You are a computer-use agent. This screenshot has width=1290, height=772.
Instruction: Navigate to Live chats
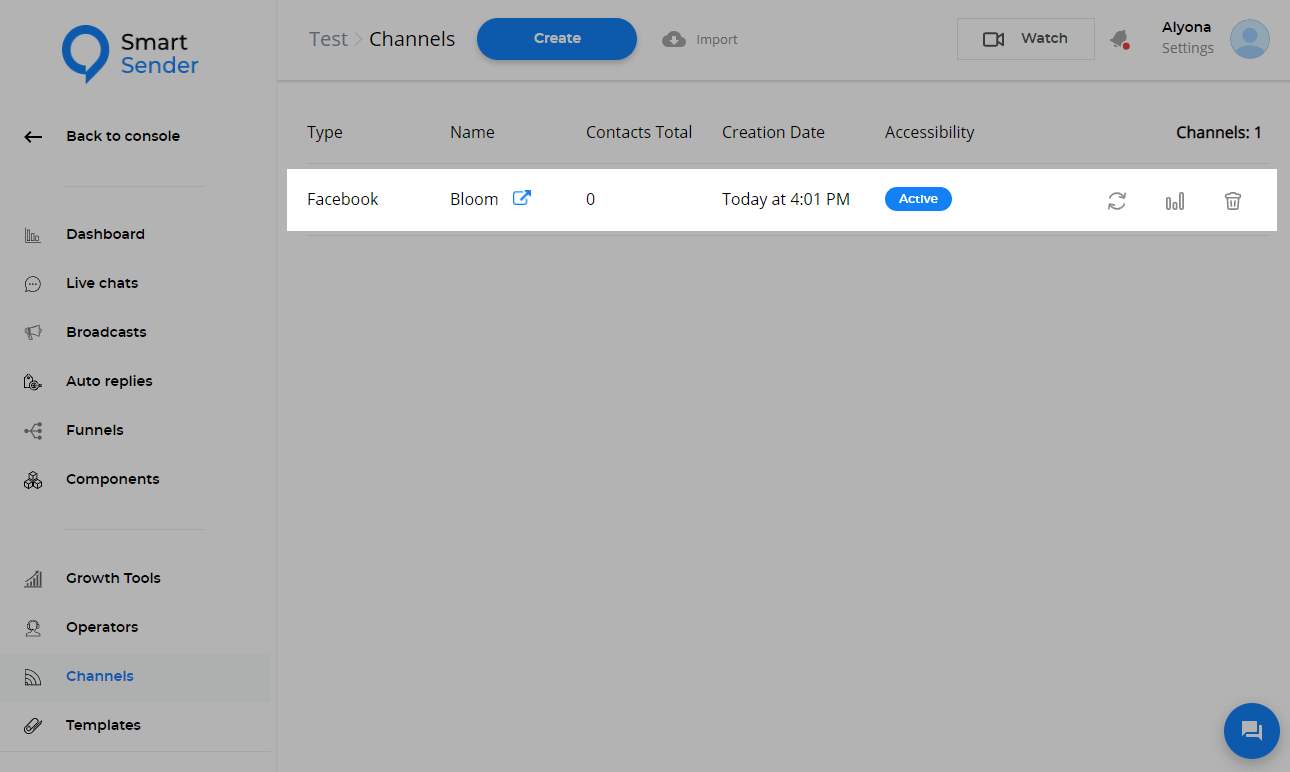tap(102, 283)
